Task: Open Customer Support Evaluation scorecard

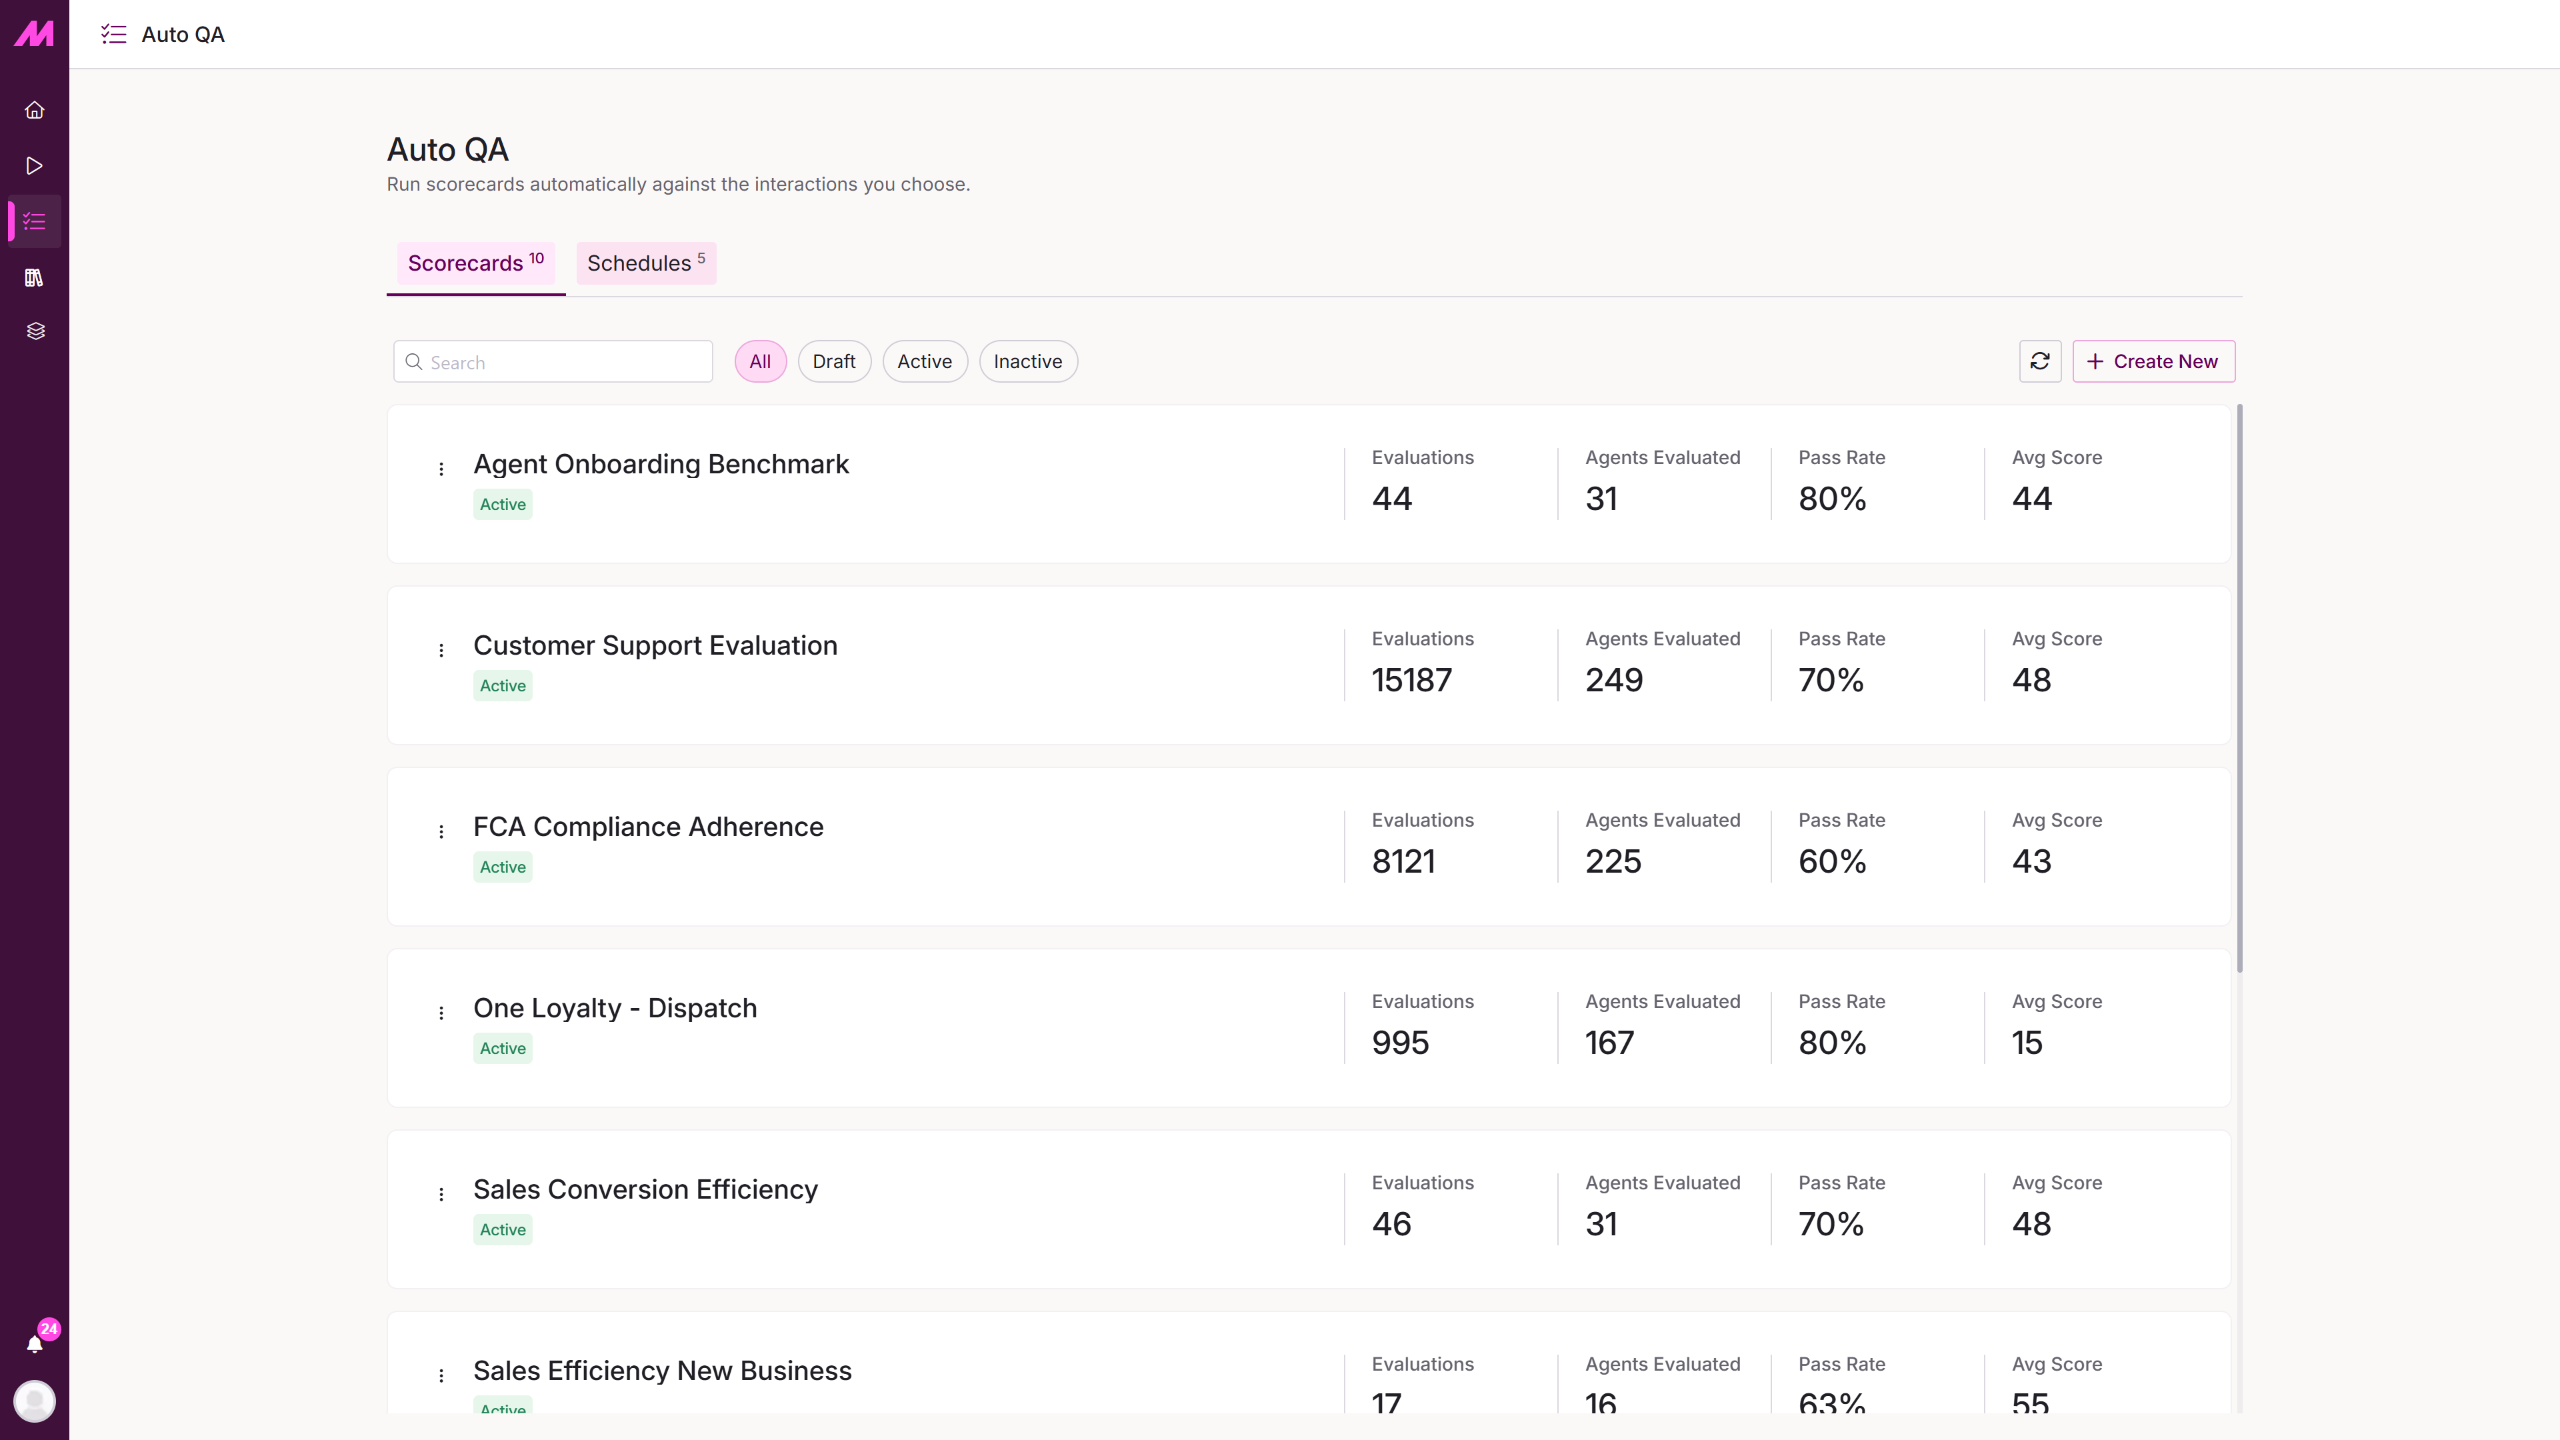Action: [655, 645]
